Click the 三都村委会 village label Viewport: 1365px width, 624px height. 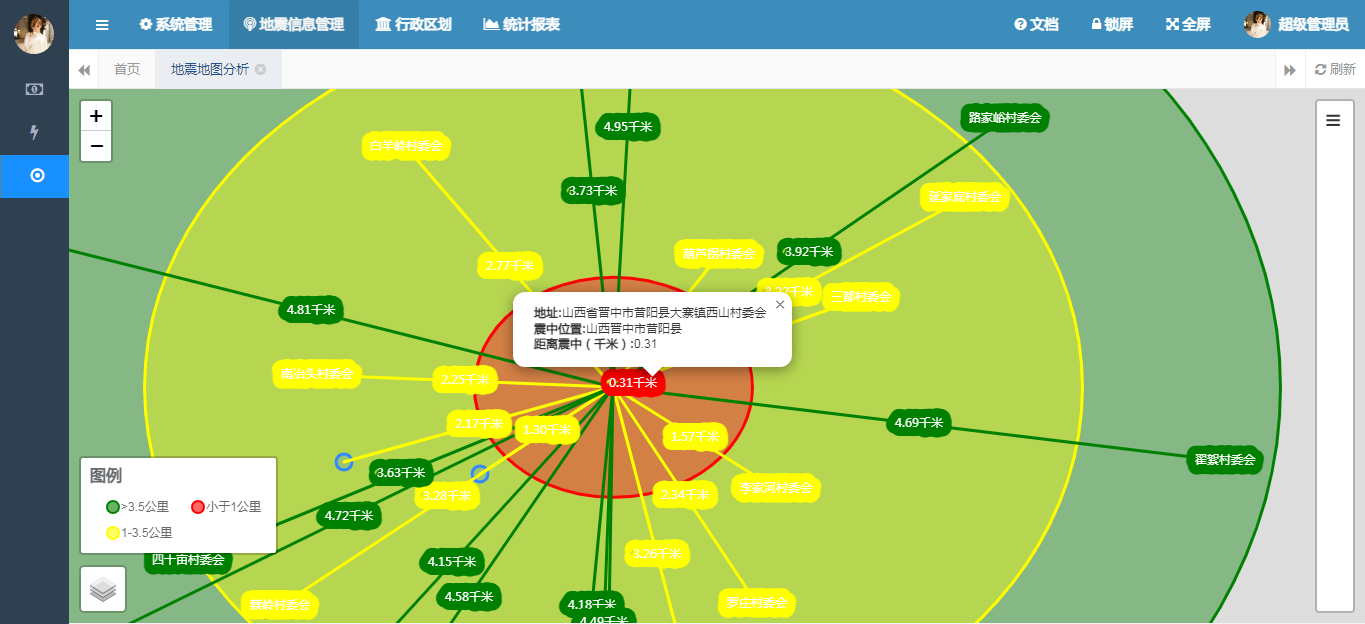[x=861, y=296]
